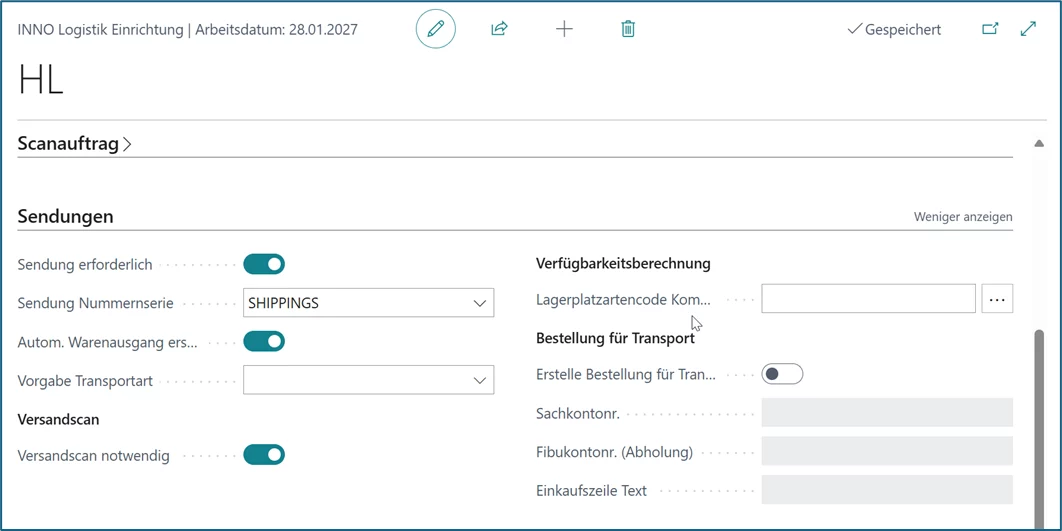The height and width of the screenshot is (531, 1062).
Task: Click the scroll up arrow
Action: [x=1039, y=144]
